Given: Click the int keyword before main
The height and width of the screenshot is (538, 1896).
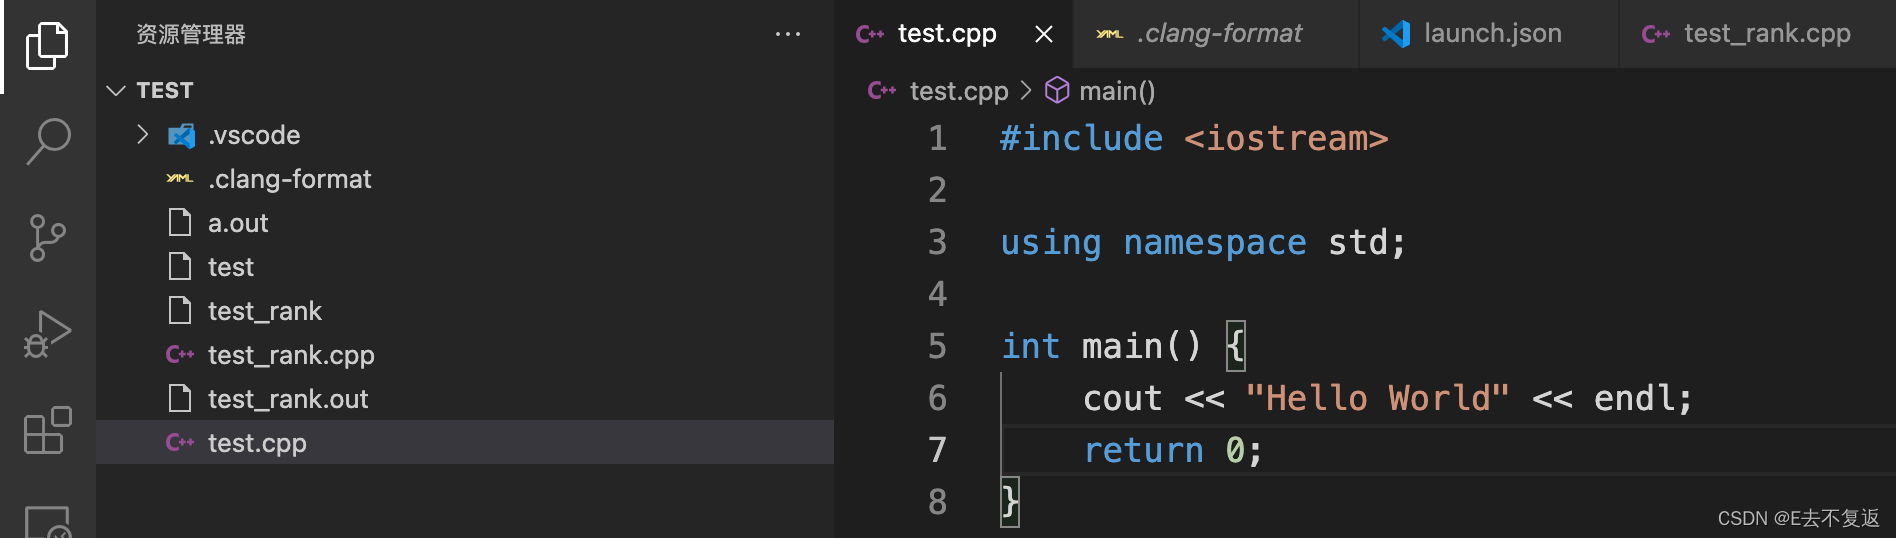Looking at the screenshot, I should point(1030,346).
